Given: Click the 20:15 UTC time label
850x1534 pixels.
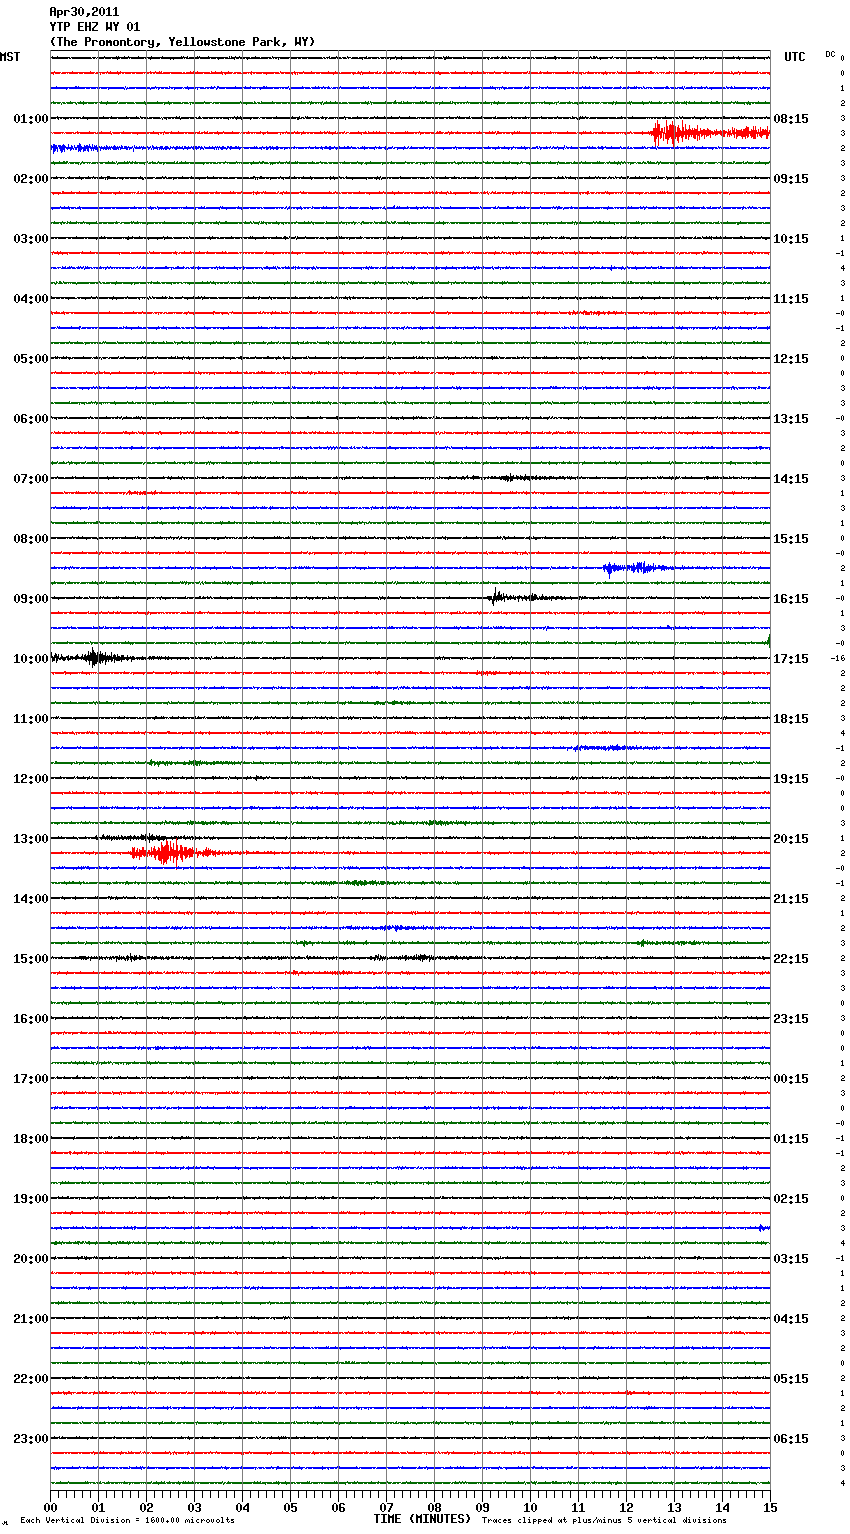Looking at the screenshot, I should [791, 839].
